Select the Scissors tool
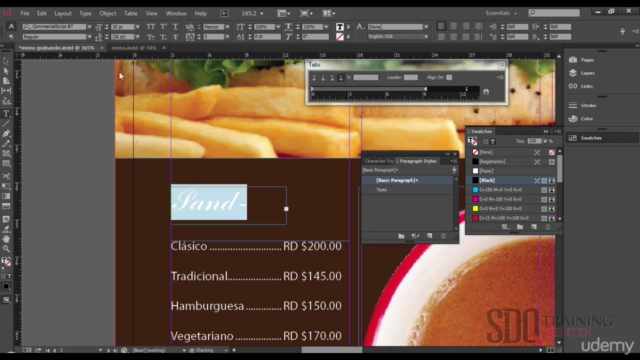This screenshot has height=360, width=640. (6, 176)
